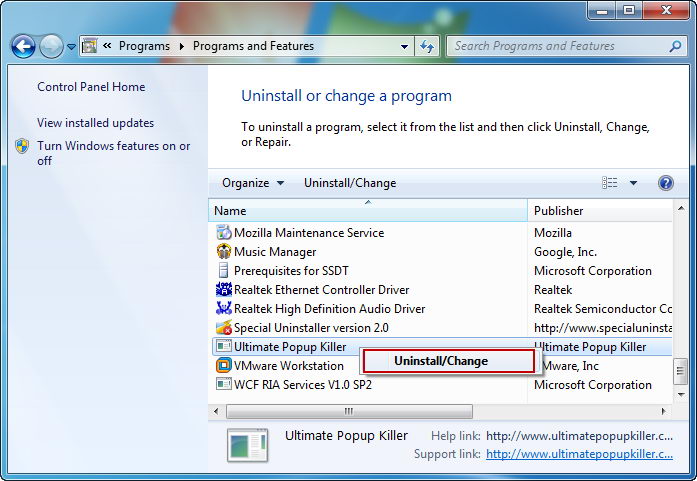This screenshot has width=697, height=481.
Task: Click the Mozilla publisher cell
Action: [x=553, y=232]
